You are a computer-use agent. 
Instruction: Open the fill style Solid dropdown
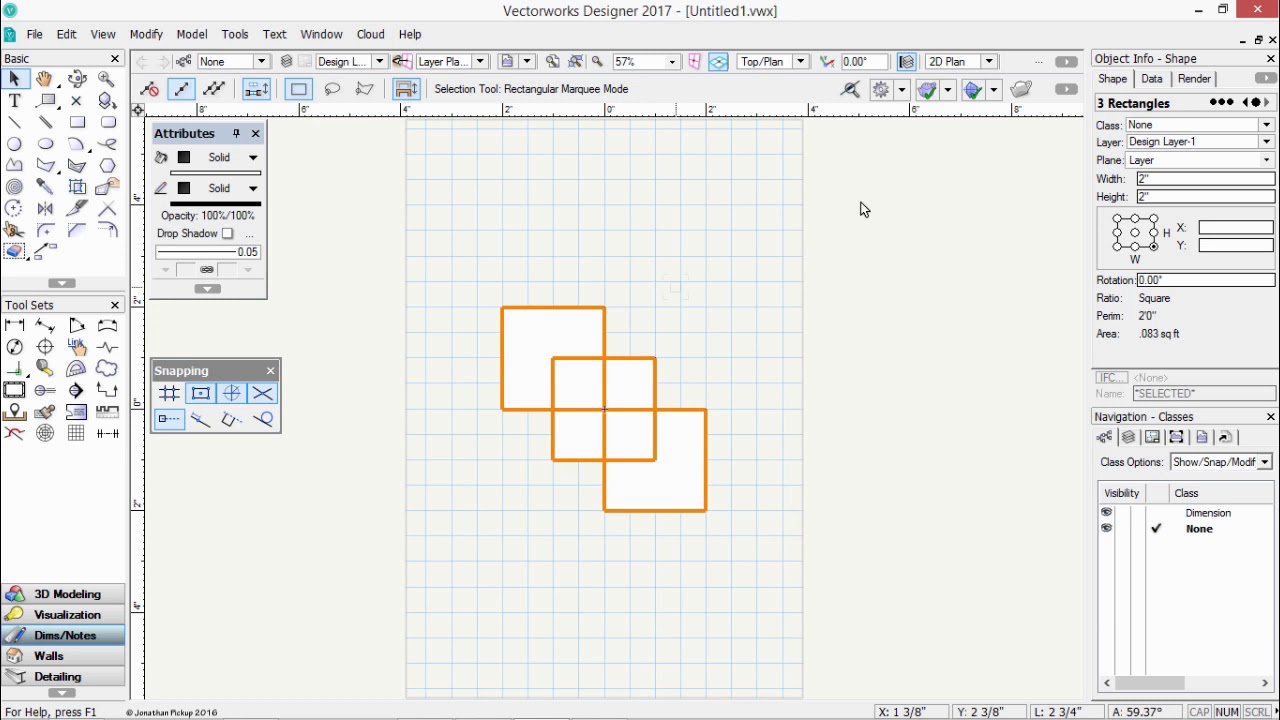click(230, 157)
